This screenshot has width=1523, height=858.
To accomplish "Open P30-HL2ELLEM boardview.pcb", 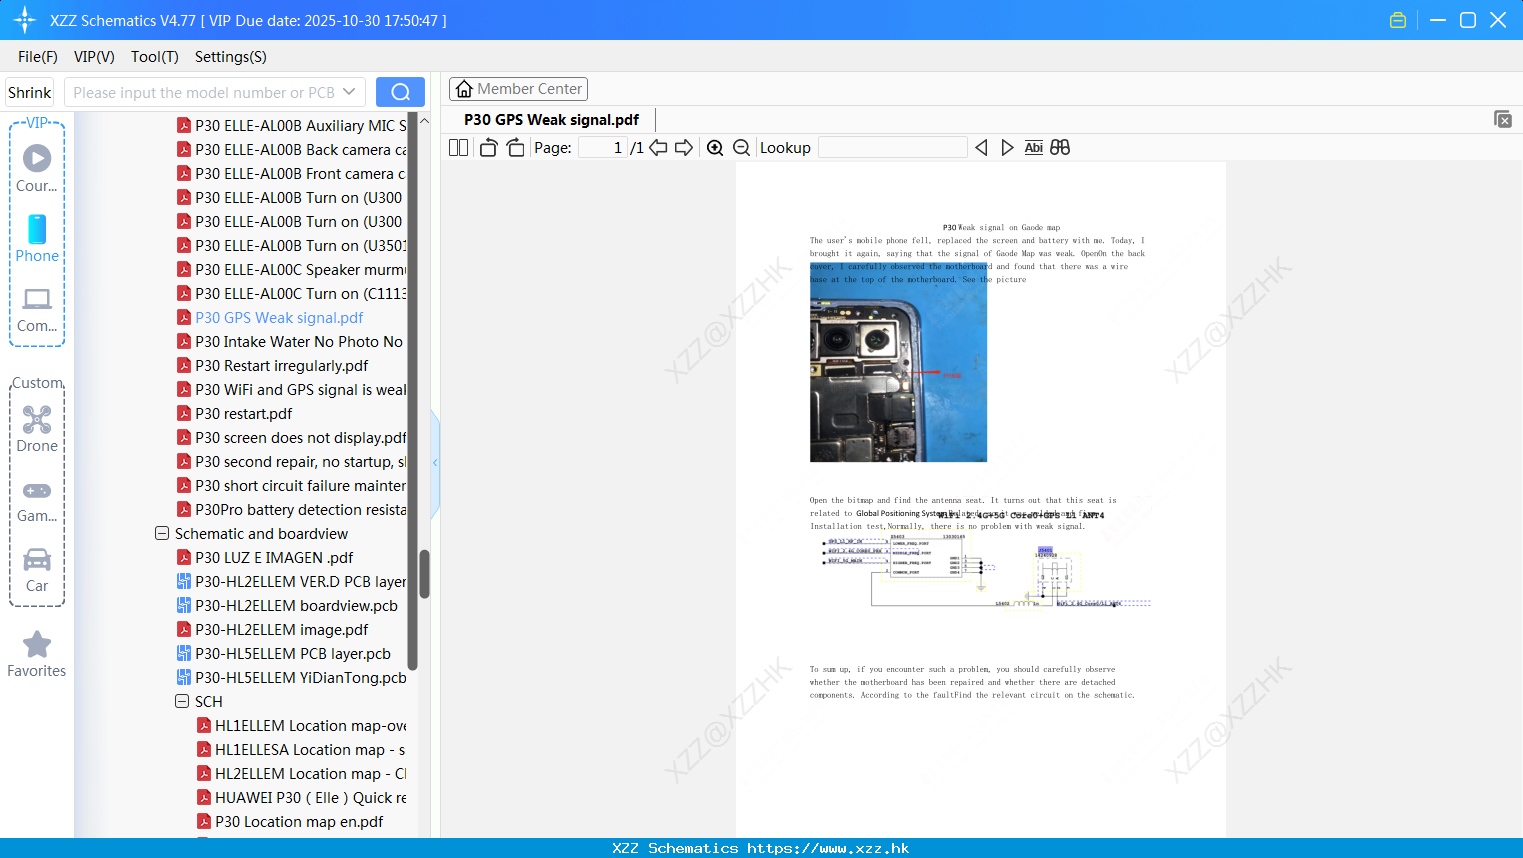I will click(x=287, y=606).
